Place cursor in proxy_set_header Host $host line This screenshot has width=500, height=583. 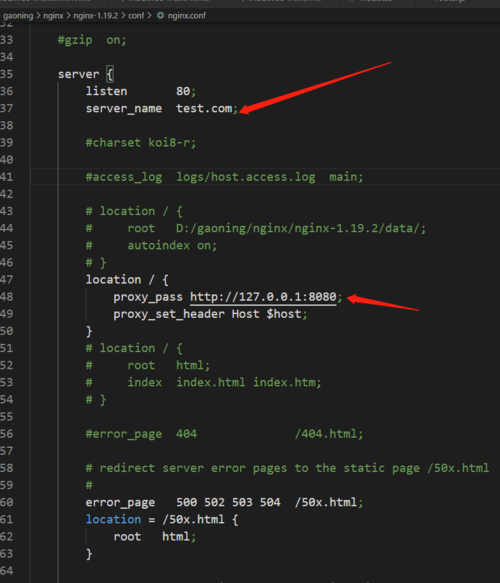pyautogui.click(x=210, y=314)
